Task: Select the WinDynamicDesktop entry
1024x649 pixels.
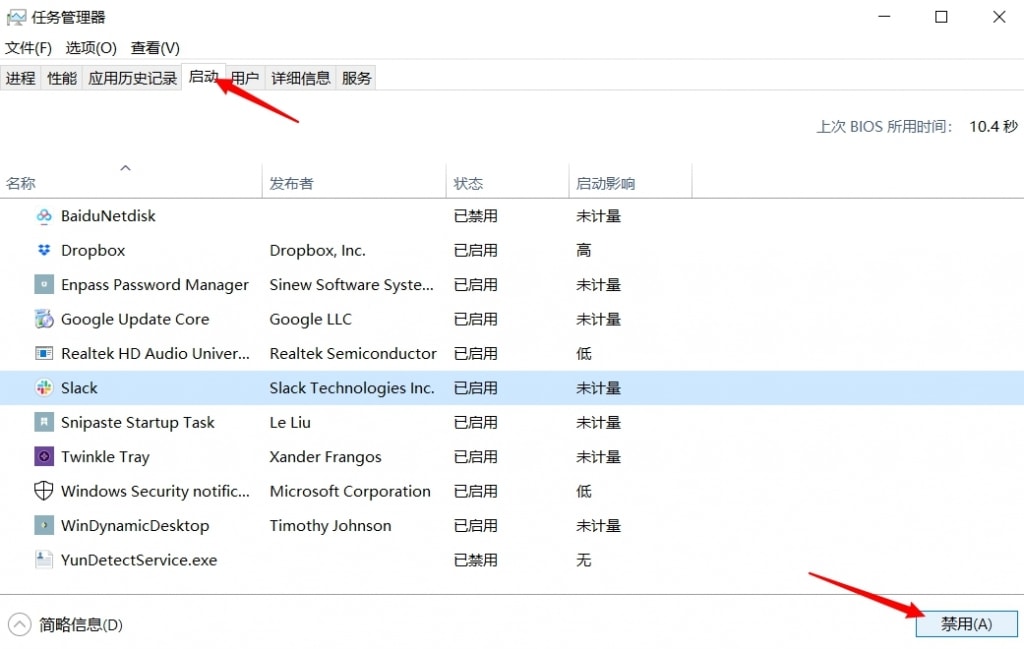Action: pos(135,526)
